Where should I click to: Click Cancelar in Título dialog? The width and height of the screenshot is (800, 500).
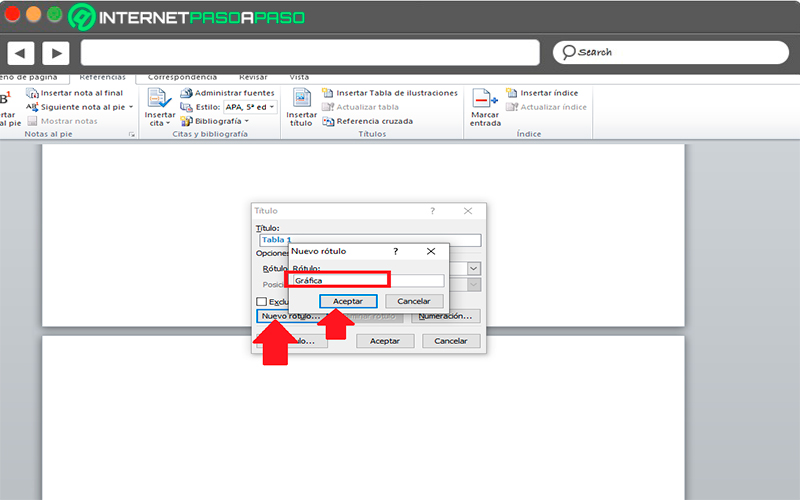coord(451,341)
